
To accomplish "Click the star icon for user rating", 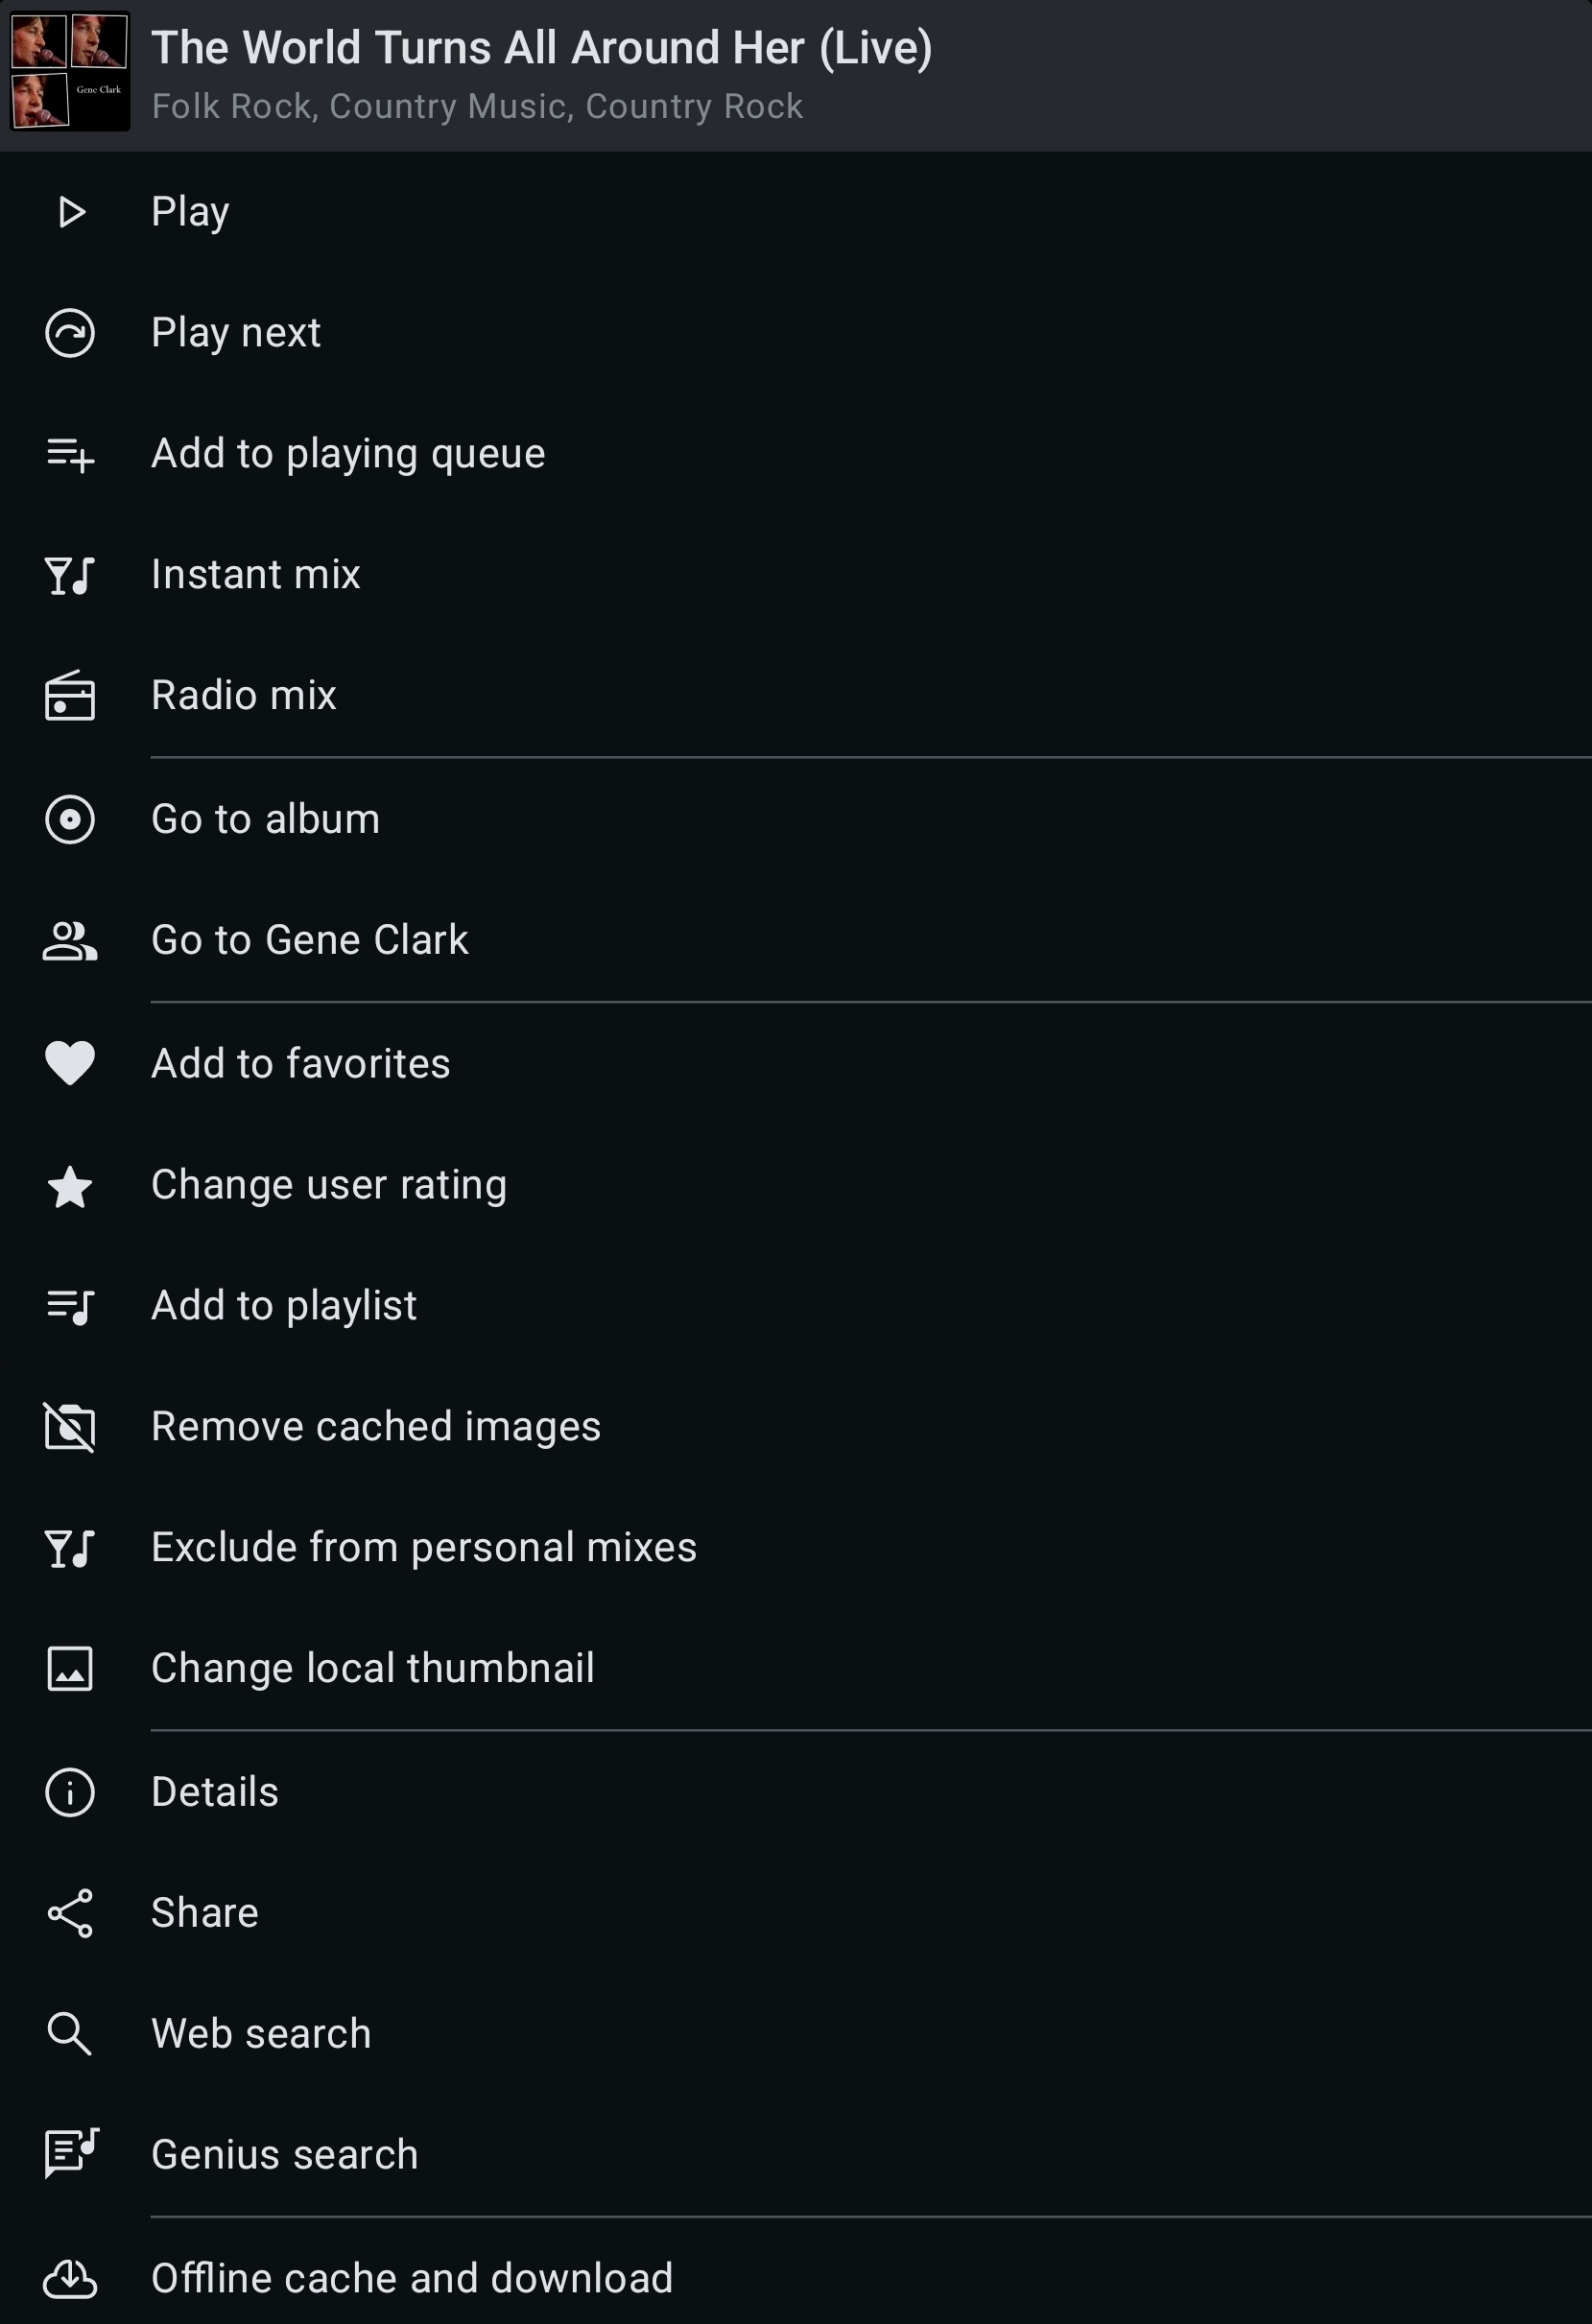I will point(70,1186).
